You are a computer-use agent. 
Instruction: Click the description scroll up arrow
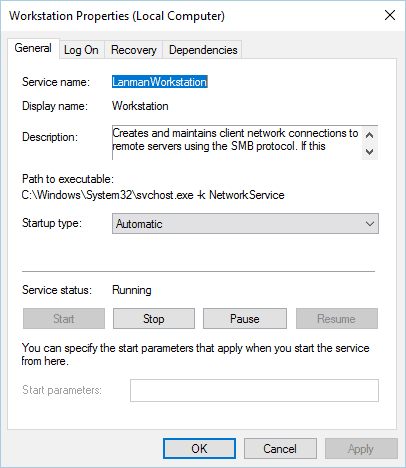369,135
